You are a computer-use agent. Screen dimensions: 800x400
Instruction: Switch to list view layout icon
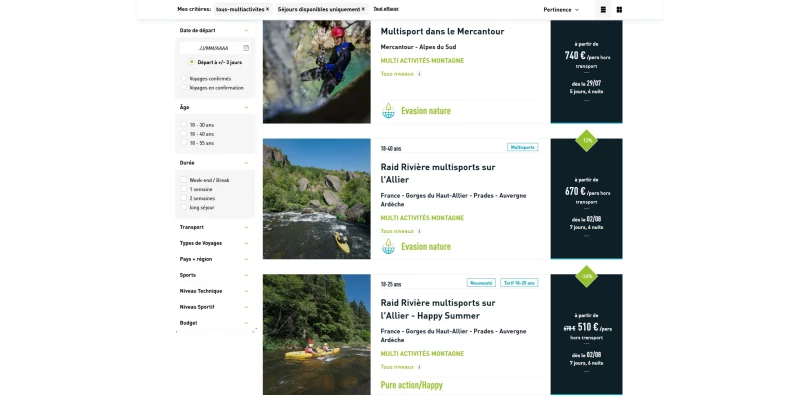tap(603, 10)
